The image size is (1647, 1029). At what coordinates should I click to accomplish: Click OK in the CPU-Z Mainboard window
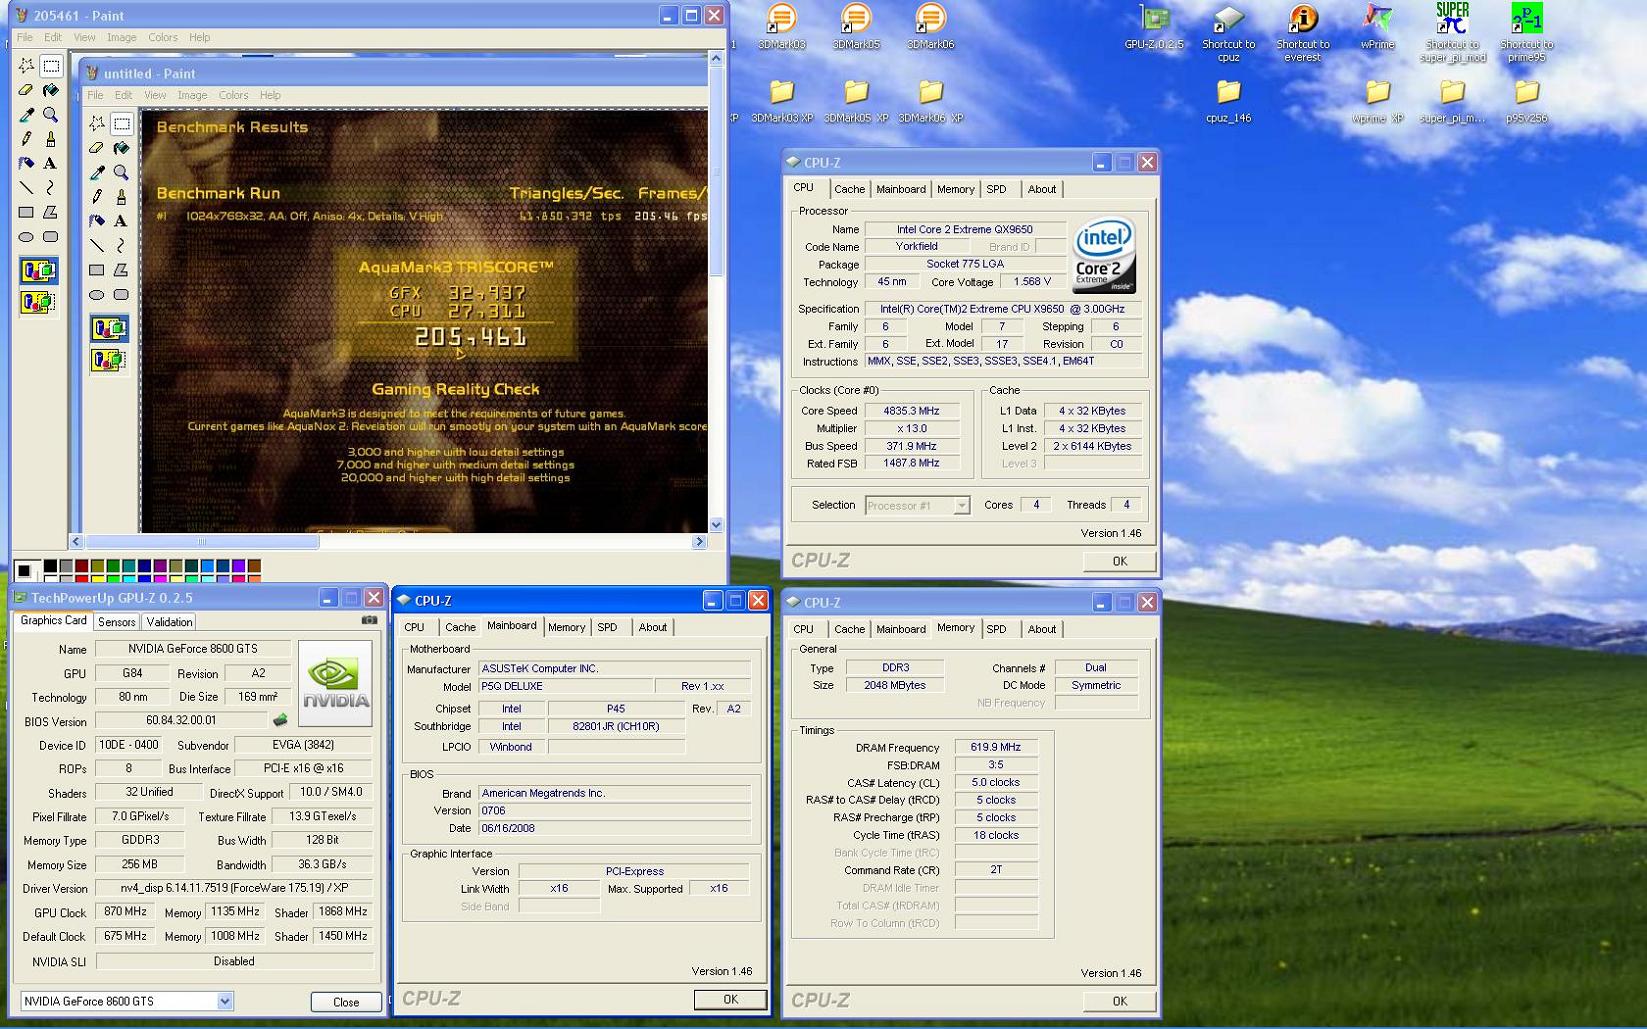click(x=730, y=999)
